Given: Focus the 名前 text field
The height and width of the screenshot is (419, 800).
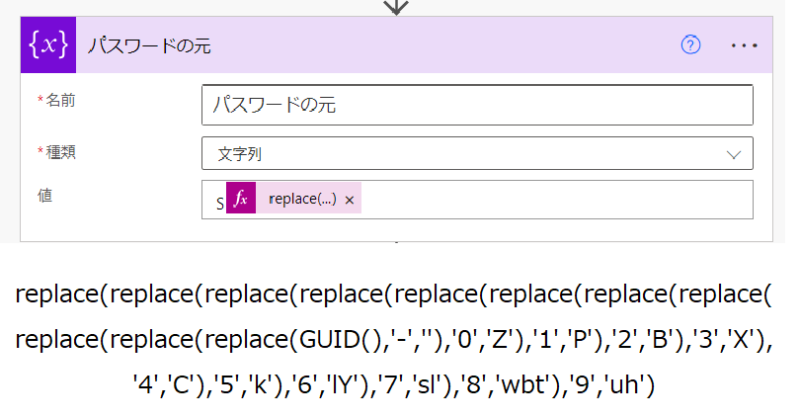Looking at the screenshot, I should [x=476, y=104].
